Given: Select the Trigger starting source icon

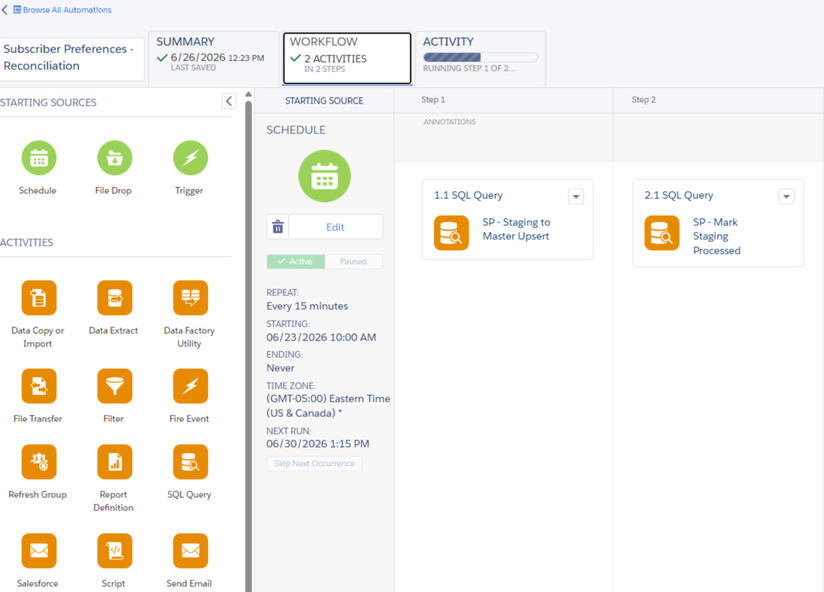Looking at the screenshot, I should pos(190,158).
